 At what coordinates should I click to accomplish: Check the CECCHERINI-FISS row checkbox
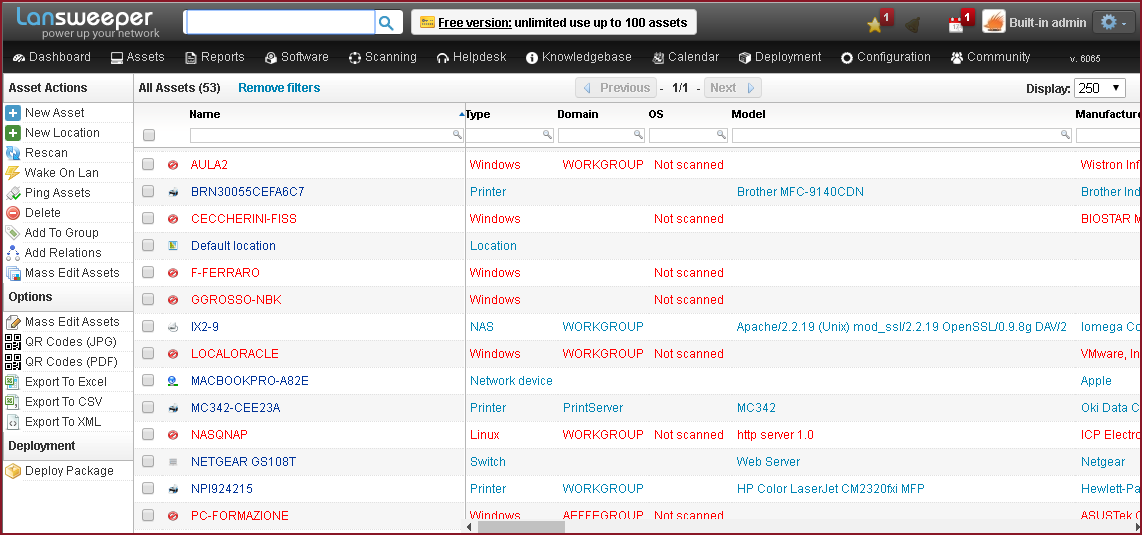148,218
